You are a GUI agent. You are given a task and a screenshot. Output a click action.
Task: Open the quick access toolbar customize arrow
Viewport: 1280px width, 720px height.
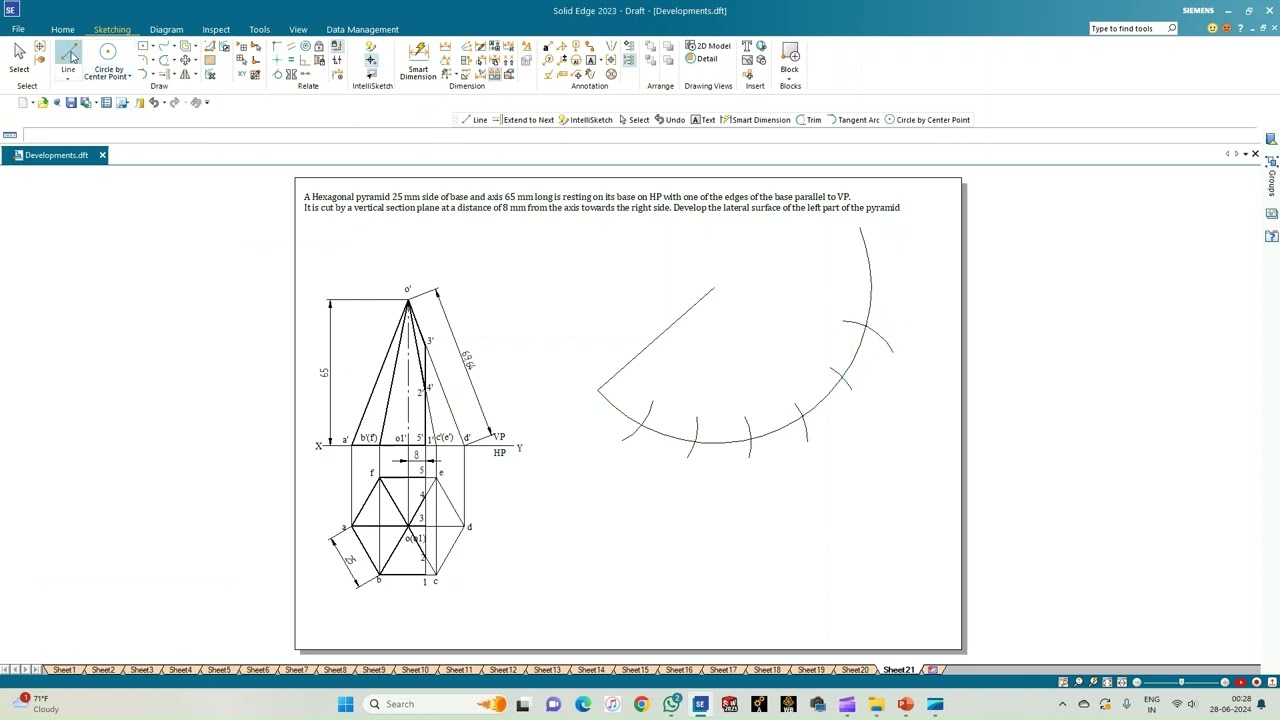click(207, 102)
